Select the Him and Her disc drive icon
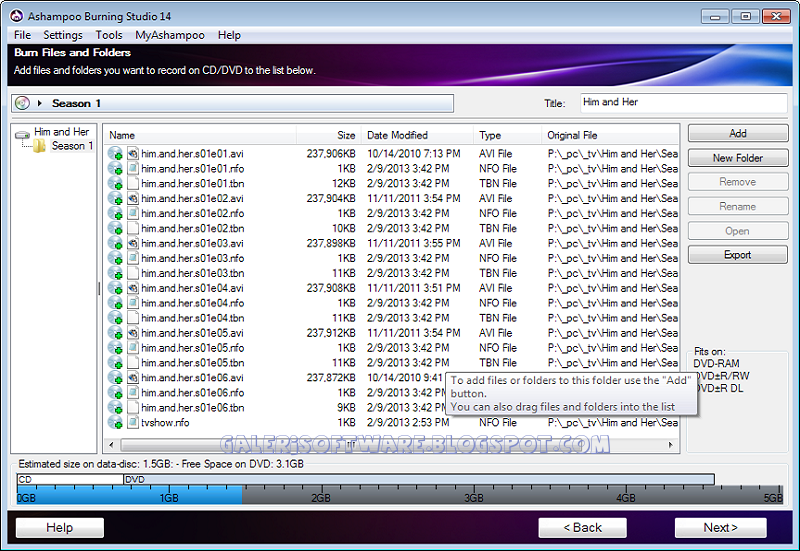This screenshot has width=800, height=551. click(x=22, y=135)
